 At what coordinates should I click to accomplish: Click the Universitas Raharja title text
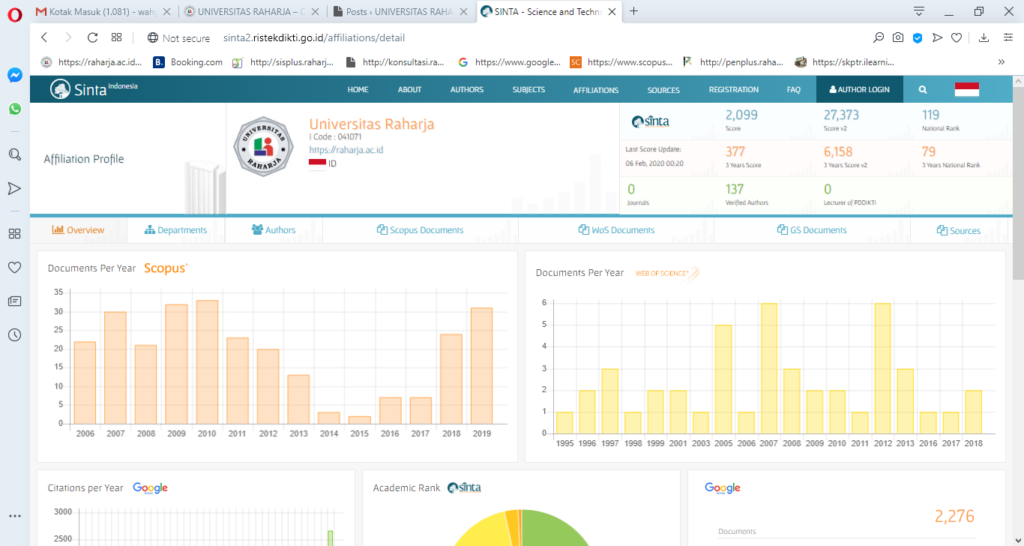372,124
